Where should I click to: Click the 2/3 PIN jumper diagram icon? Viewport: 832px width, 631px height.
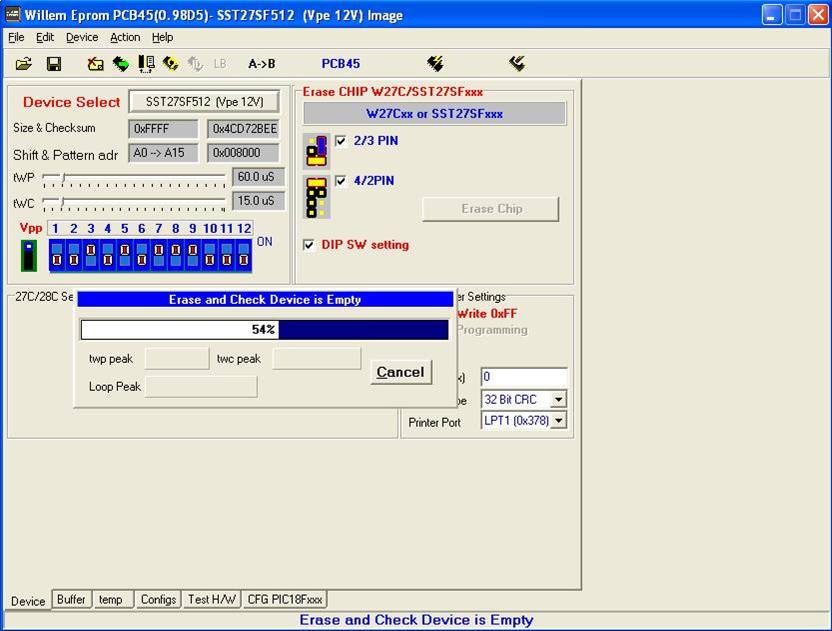pos(316,151)
